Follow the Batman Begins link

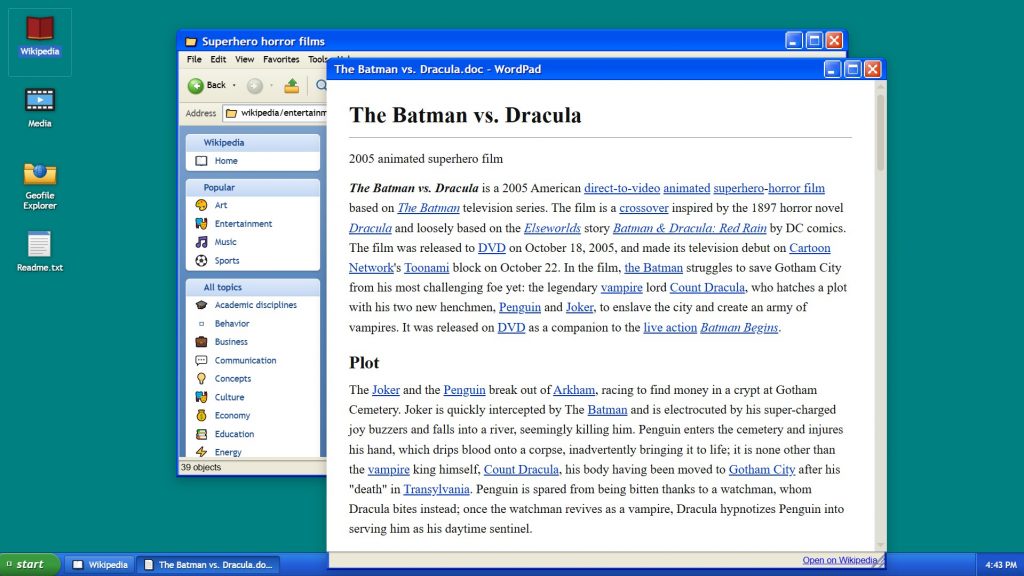[x=739, y=327]
